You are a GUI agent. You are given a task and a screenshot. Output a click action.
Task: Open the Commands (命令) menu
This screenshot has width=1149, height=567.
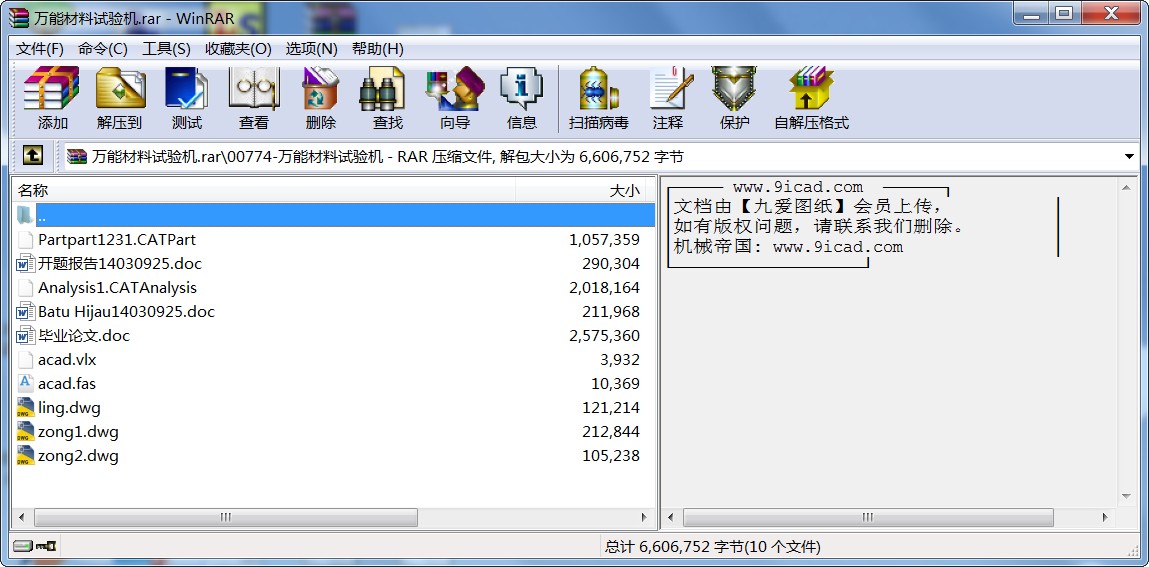(103, 49)
